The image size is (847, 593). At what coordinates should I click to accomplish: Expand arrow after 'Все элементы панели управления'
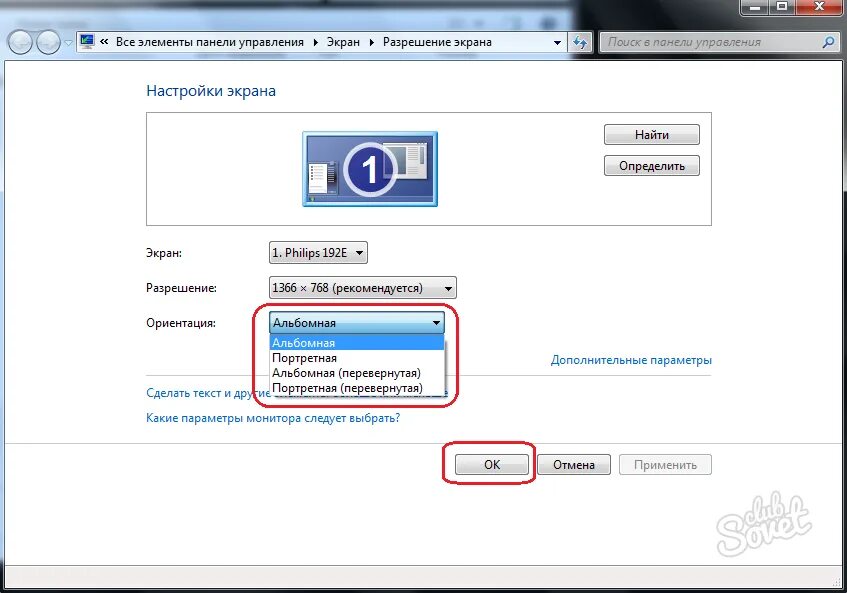point(315,42)
